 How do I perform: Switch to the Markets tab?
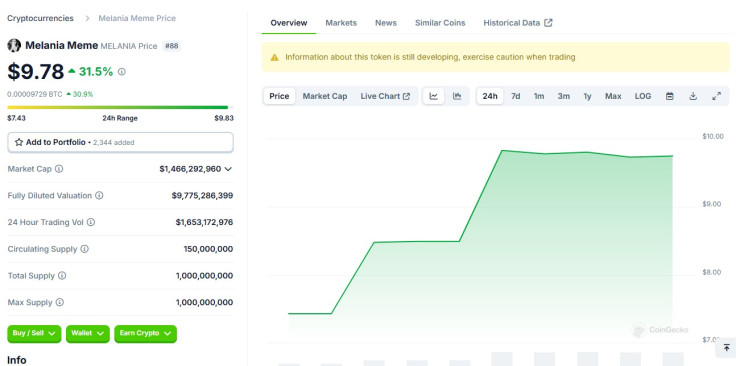click(341, 23)
